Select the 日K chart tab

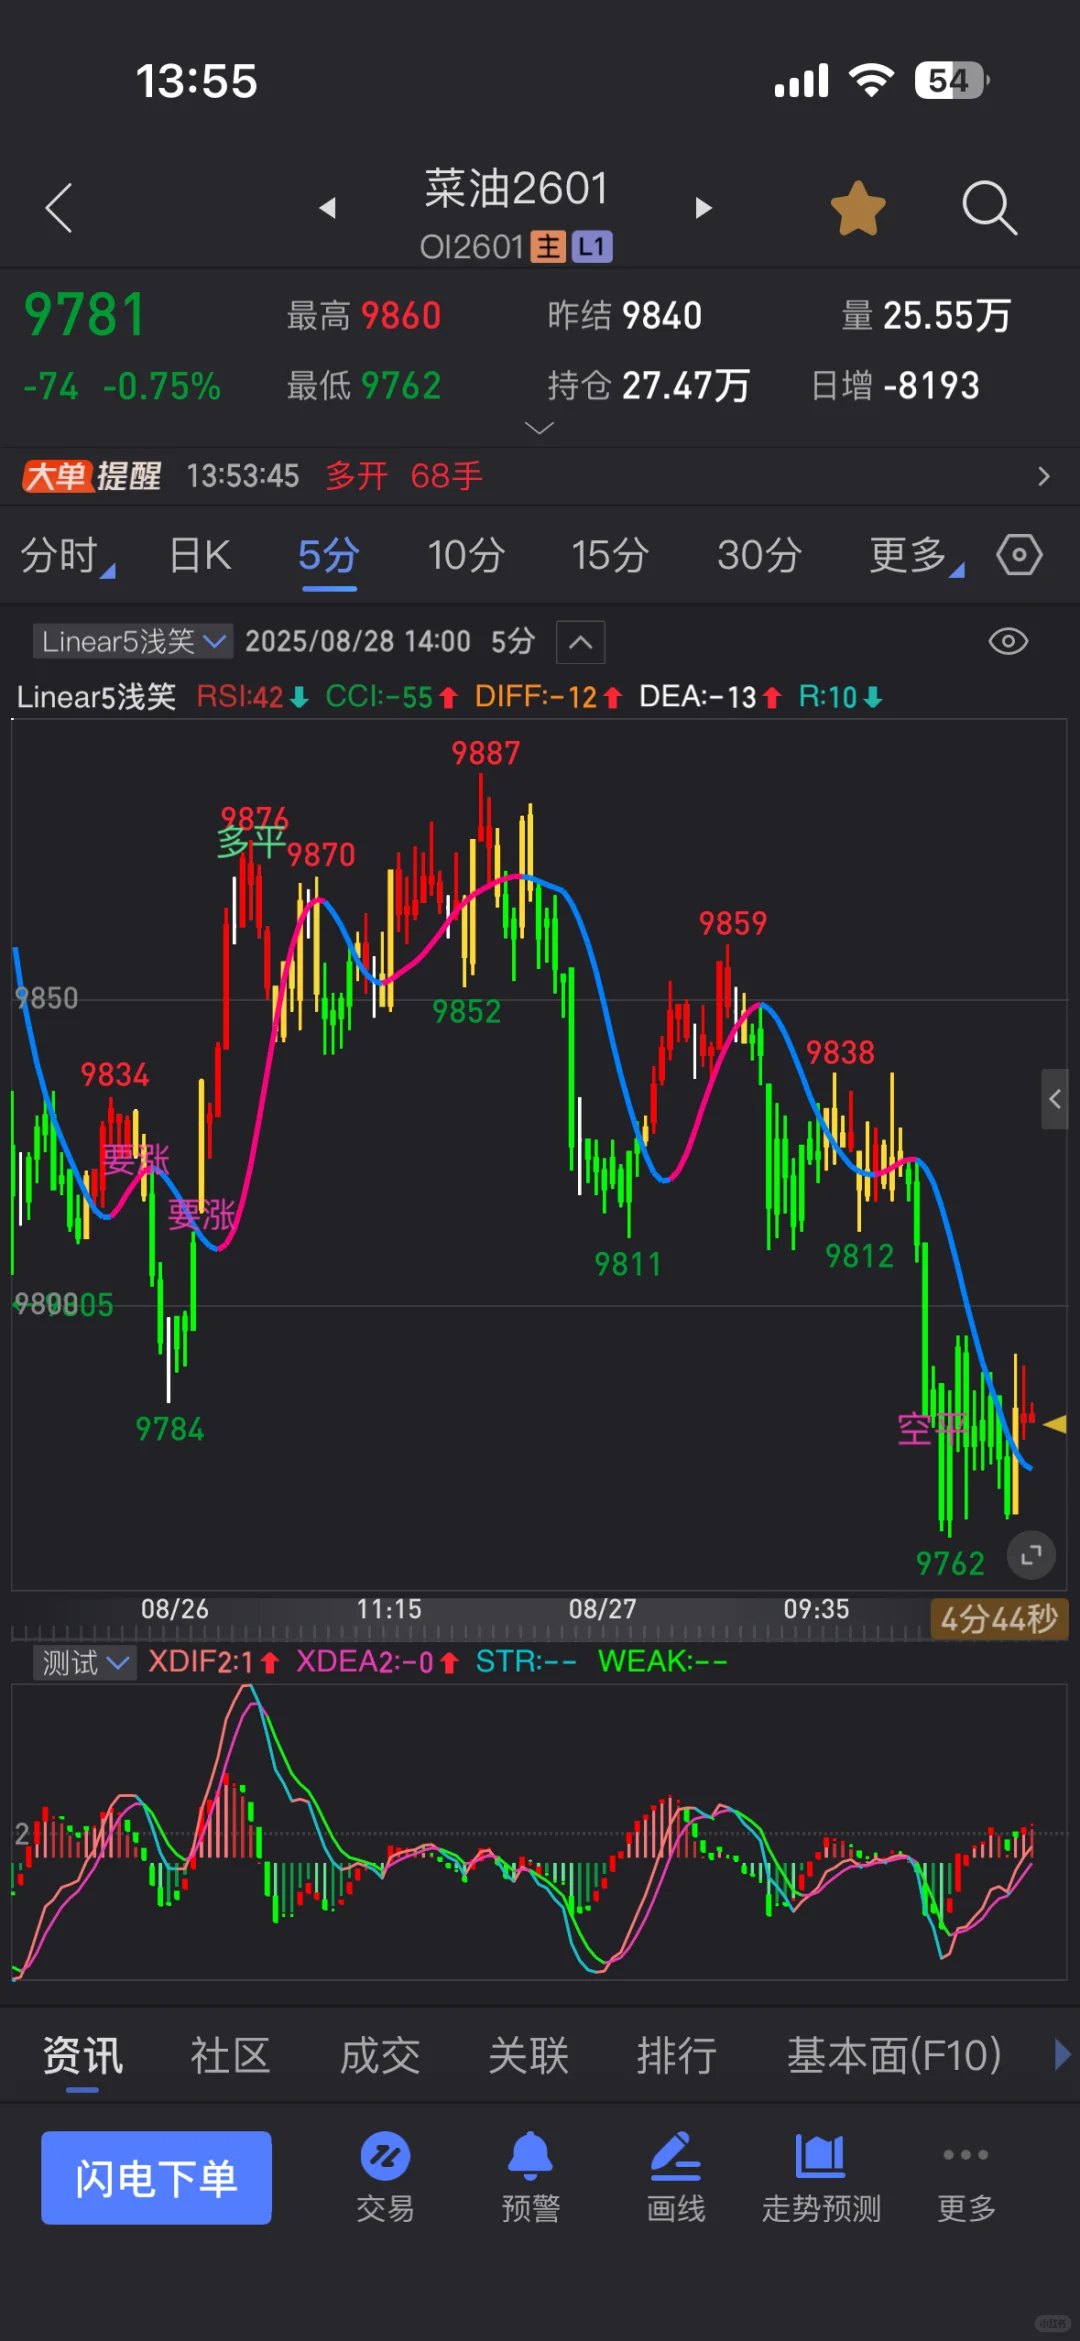200,556
